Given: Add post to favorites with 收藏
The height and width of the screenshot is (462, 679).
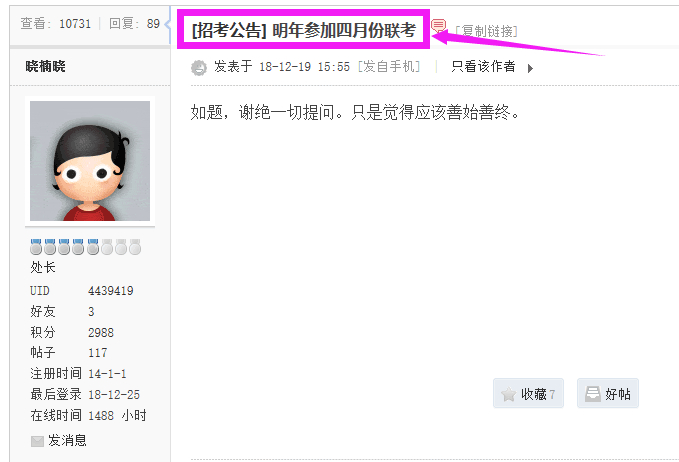Looking at the screenshot, I should pos(528,393).
